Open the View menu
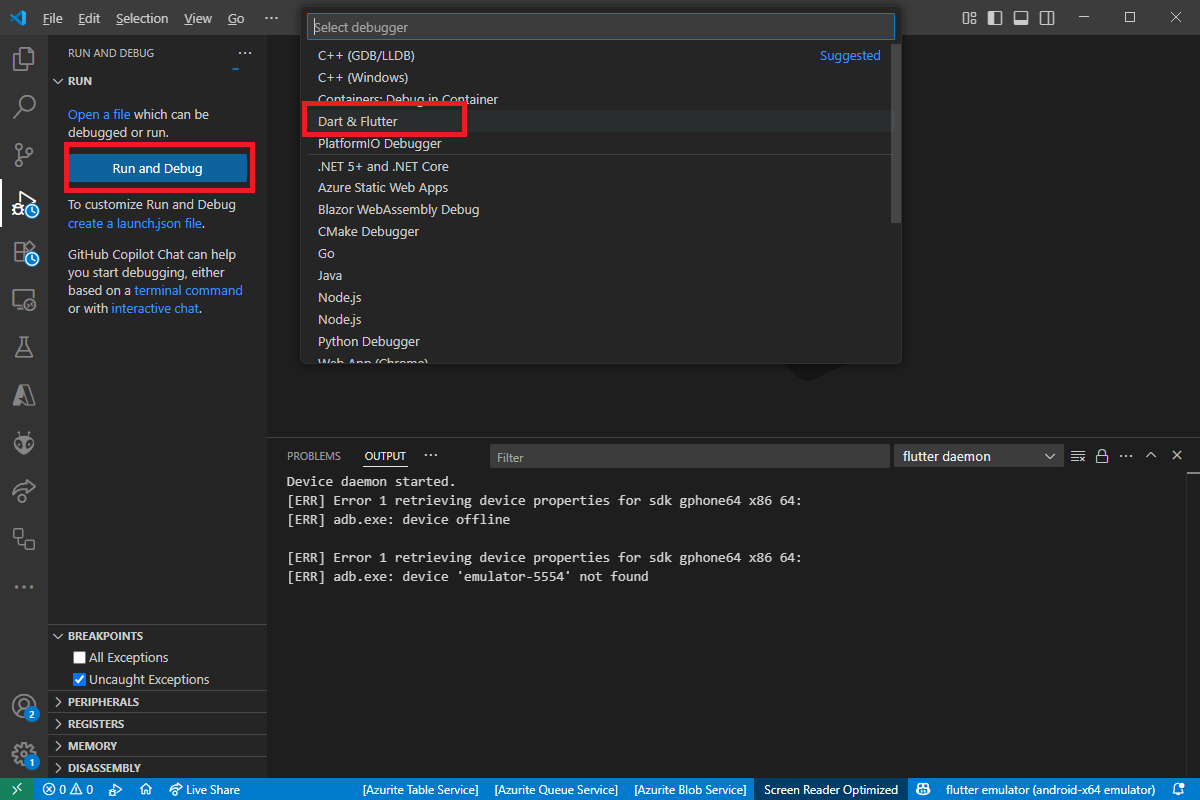The image size is (1200, 800). point(197,18)
